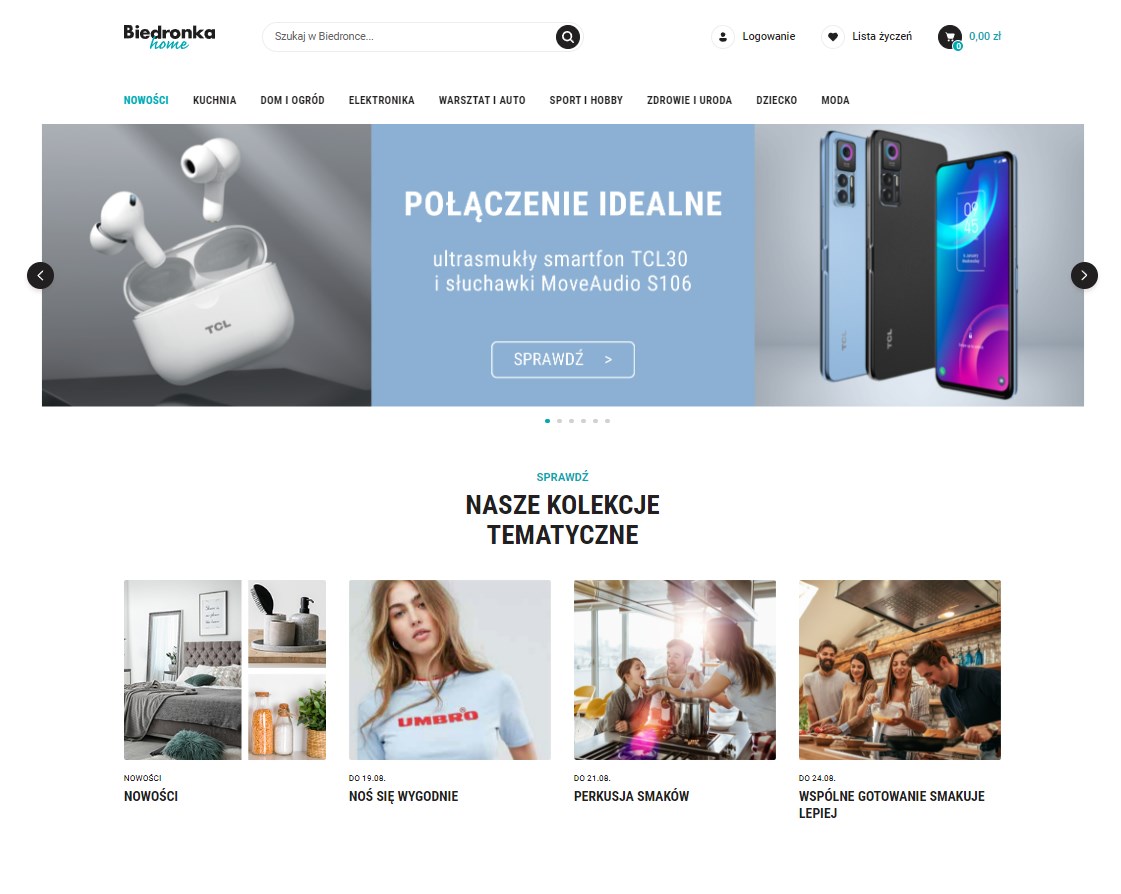
Task: Advance to next banner slide arrow
Action: [1084, 275]
